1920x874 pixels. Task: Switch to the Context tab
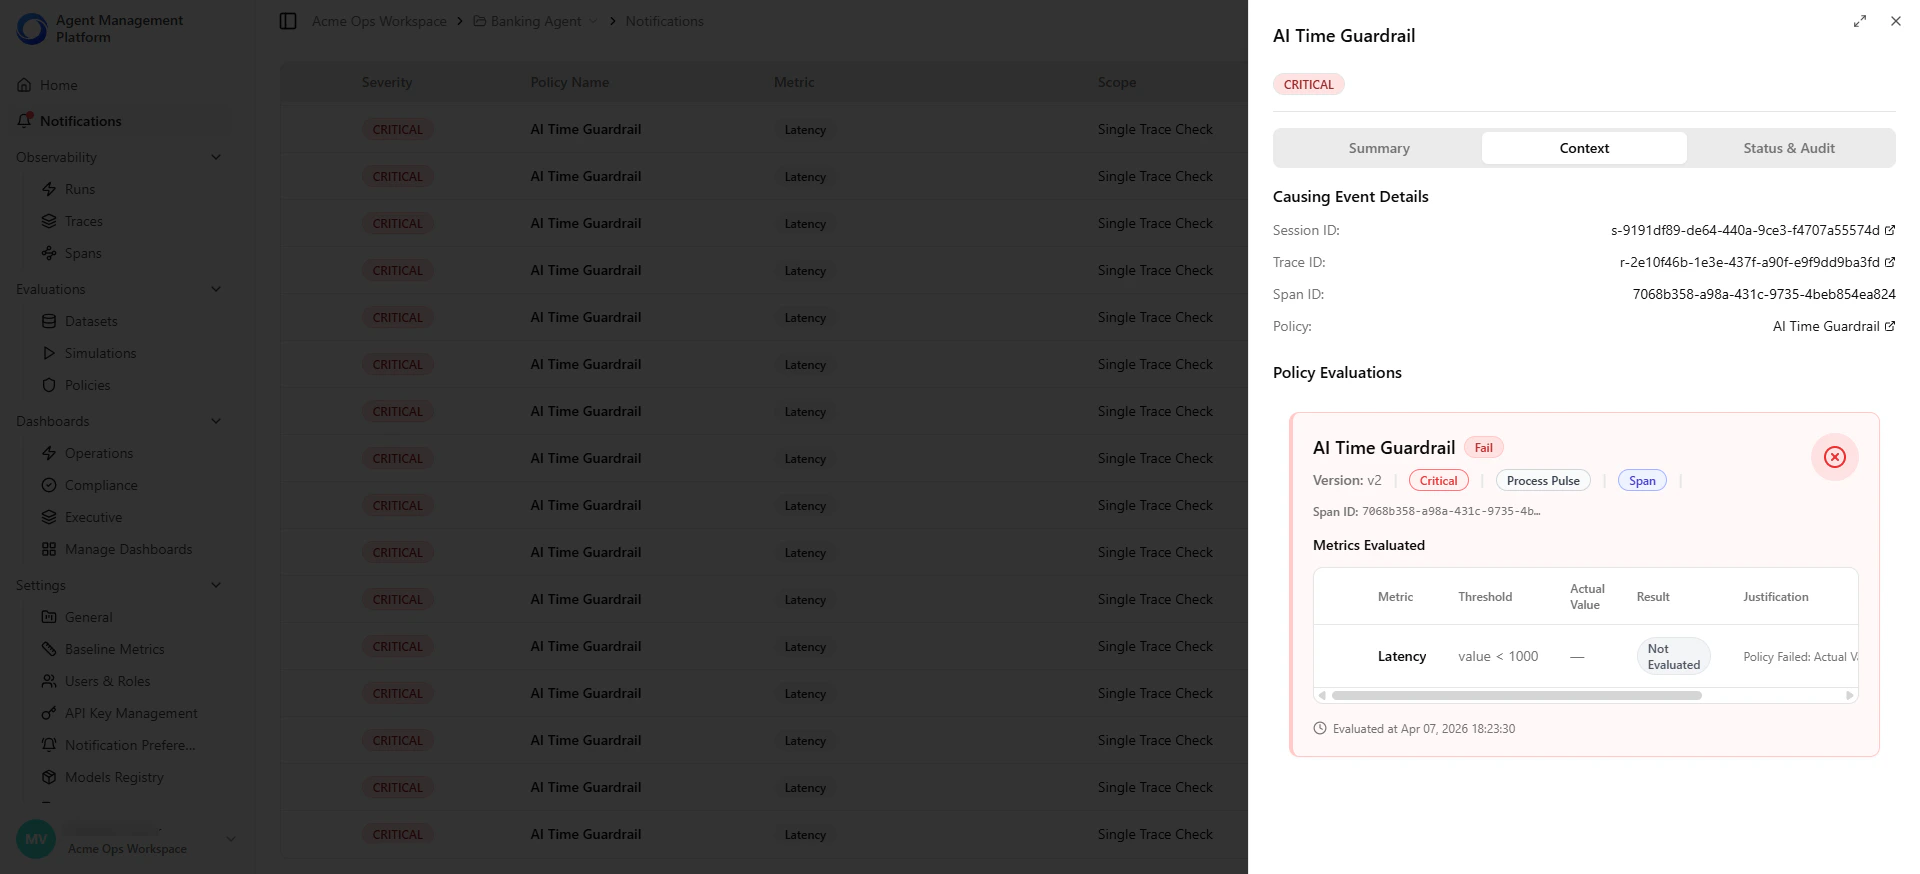pos(1584,148)
